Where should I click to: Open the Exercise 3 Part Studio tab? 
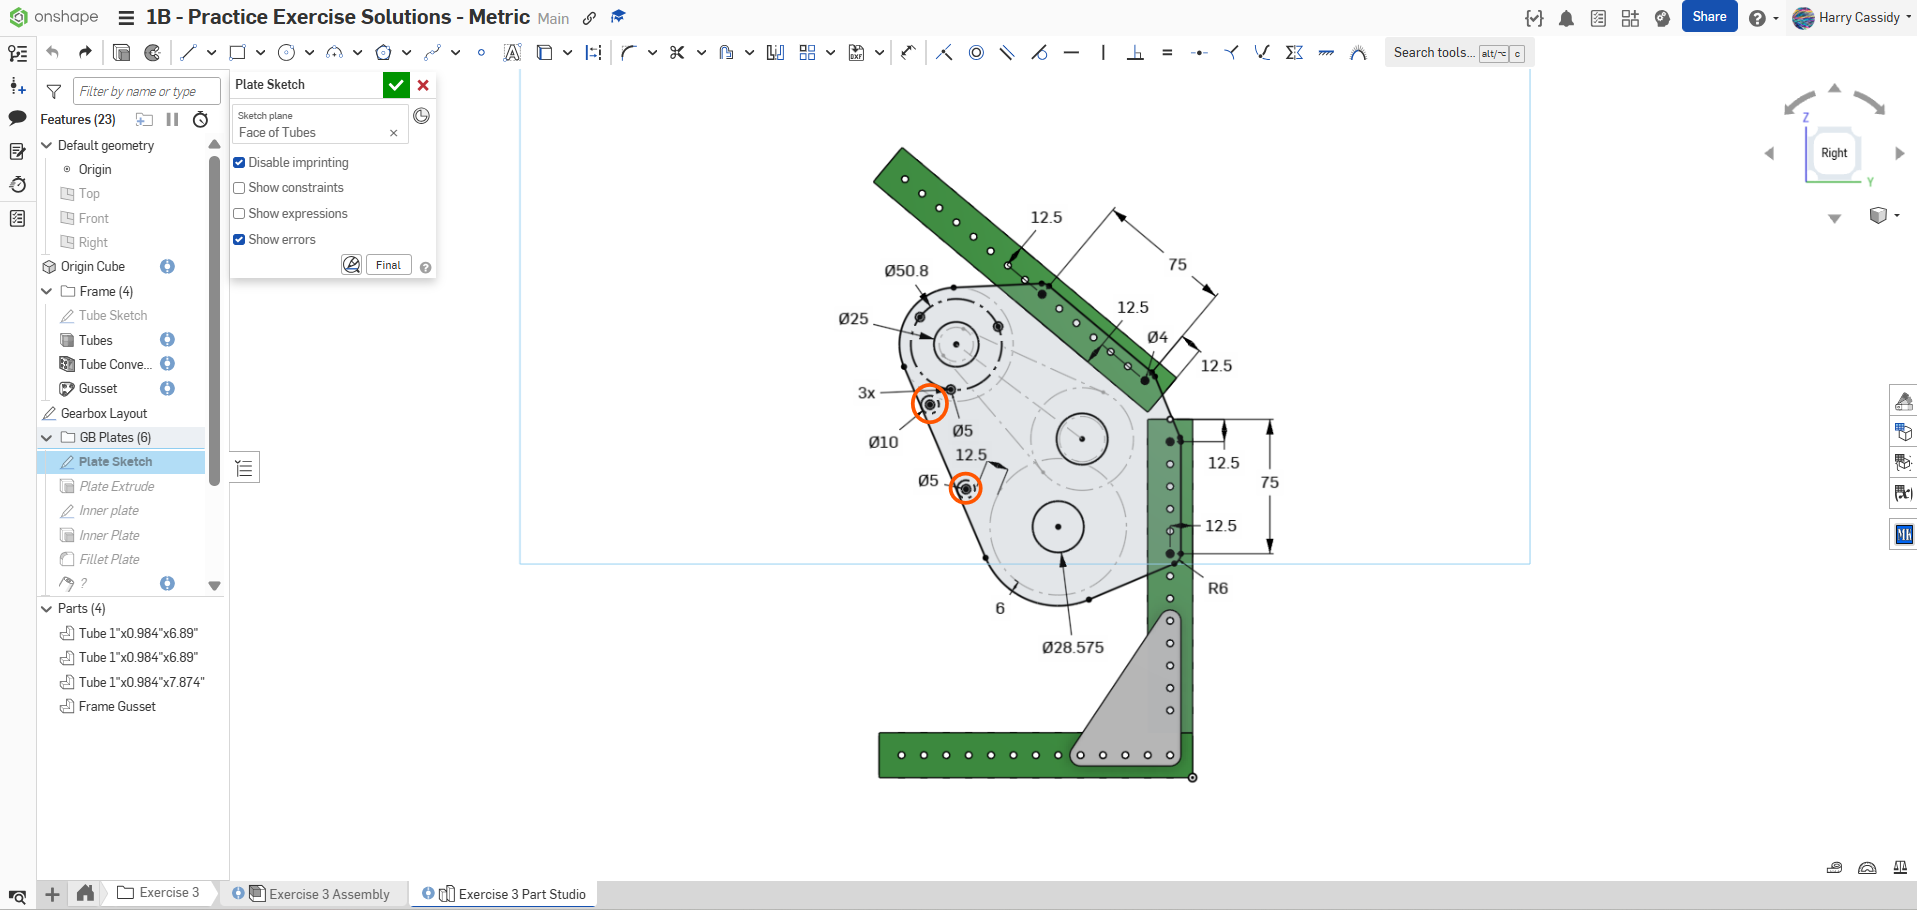point(521,894)
